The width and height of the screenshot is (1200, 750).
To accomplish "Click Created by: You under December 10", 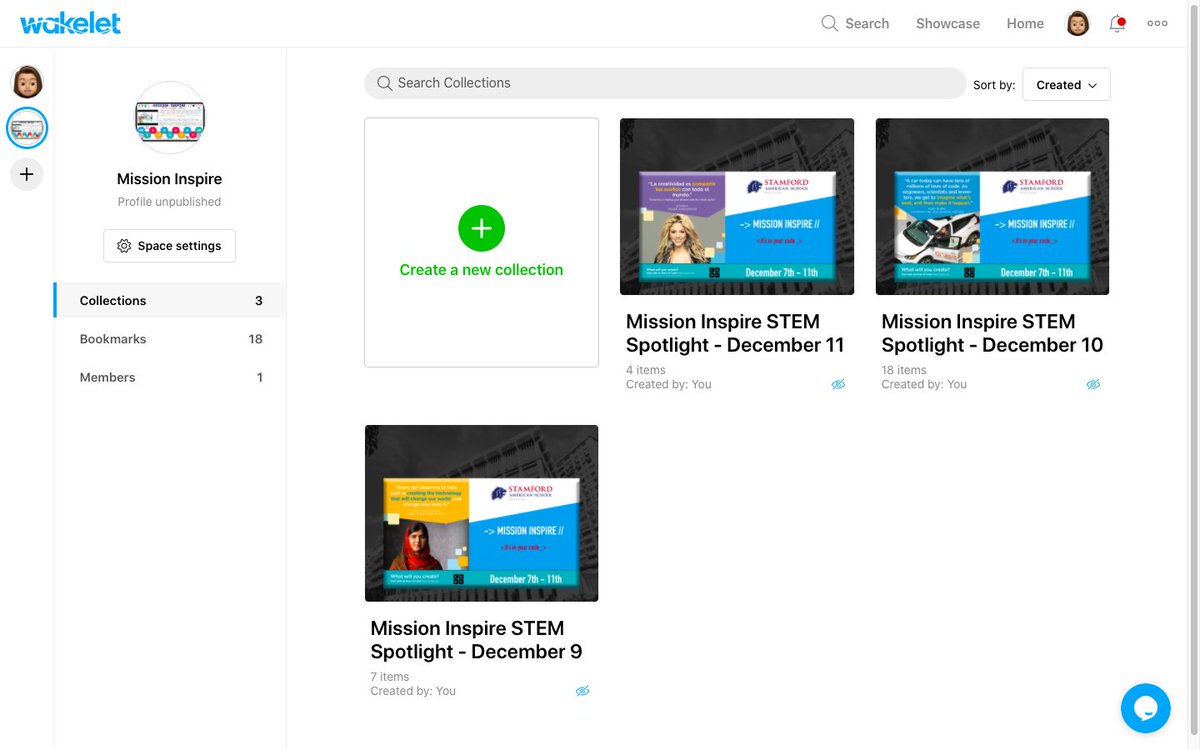I will [x=924, y=384].
